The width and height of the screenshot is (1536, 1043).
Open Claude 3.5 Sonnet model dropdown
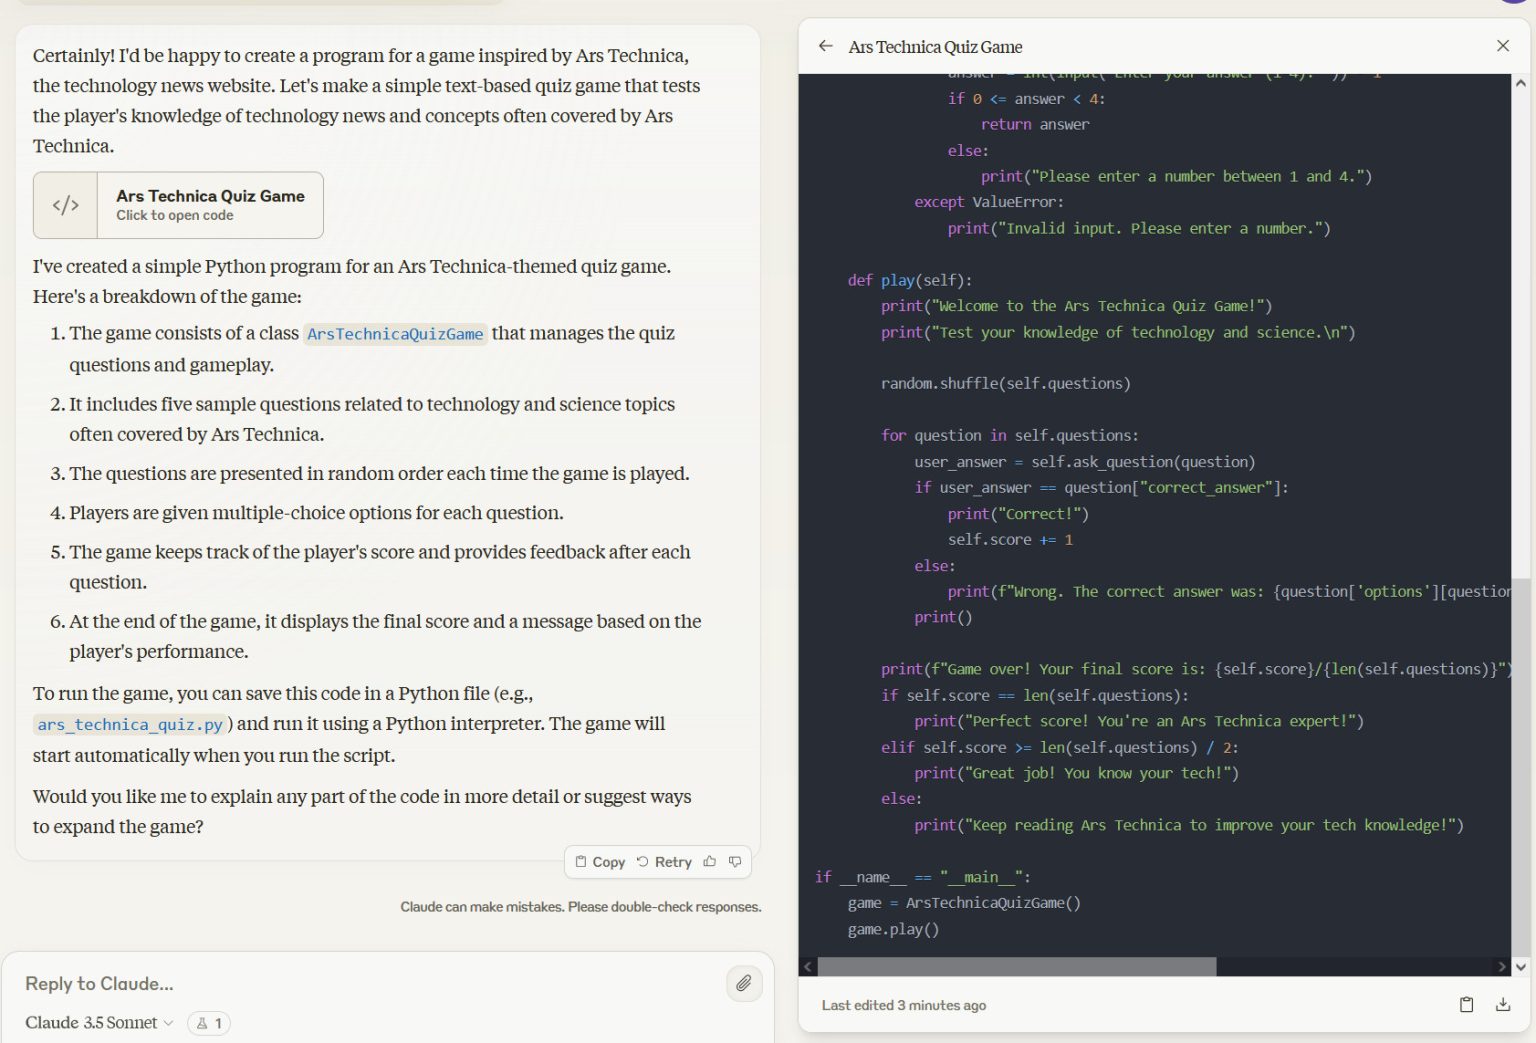99,1023
